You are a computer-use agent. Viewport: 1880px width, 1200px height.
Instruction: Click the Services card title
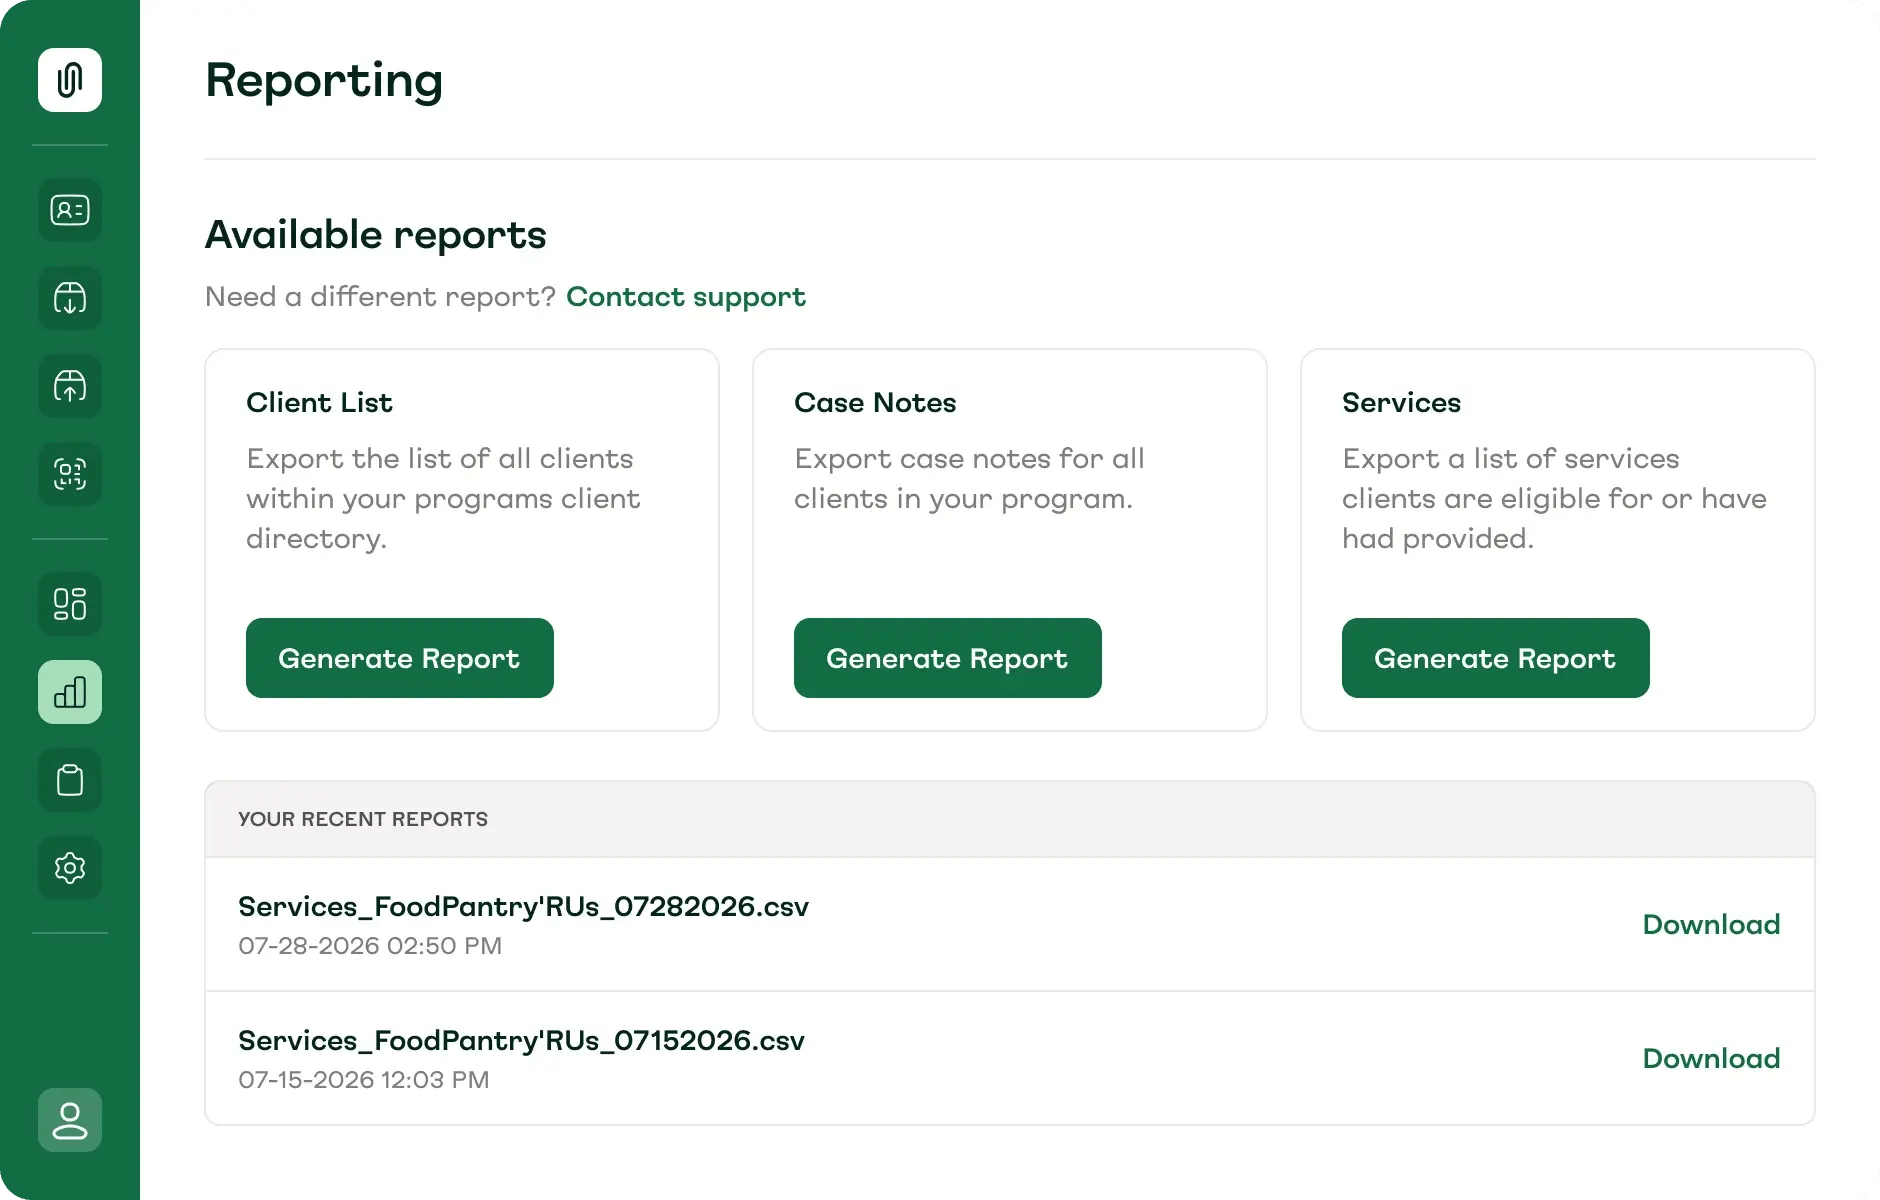[x=1401, y=402]
